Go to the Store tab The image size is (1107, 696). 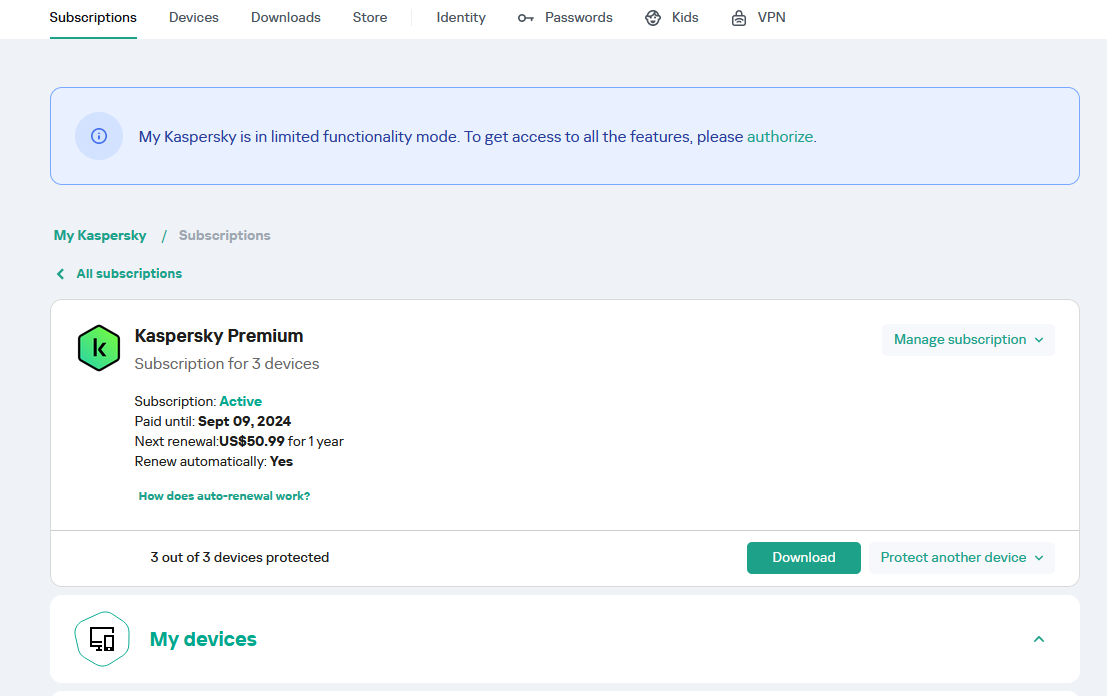point(370,18)
